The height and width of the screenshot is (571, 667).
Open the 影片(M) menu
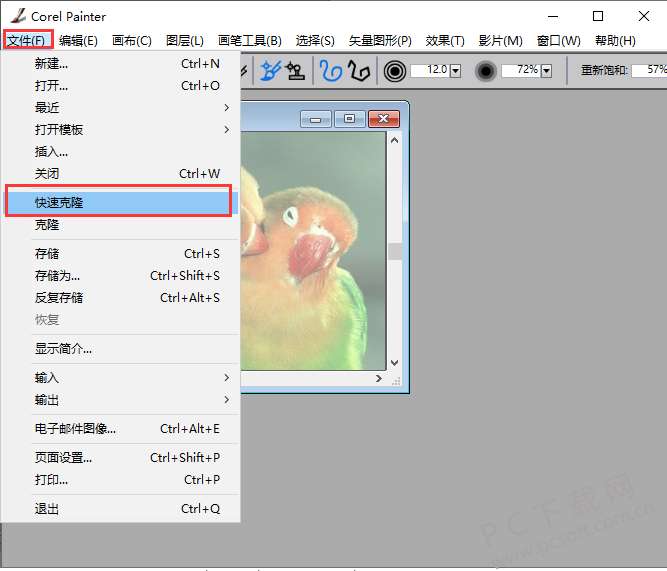[501, 40]
